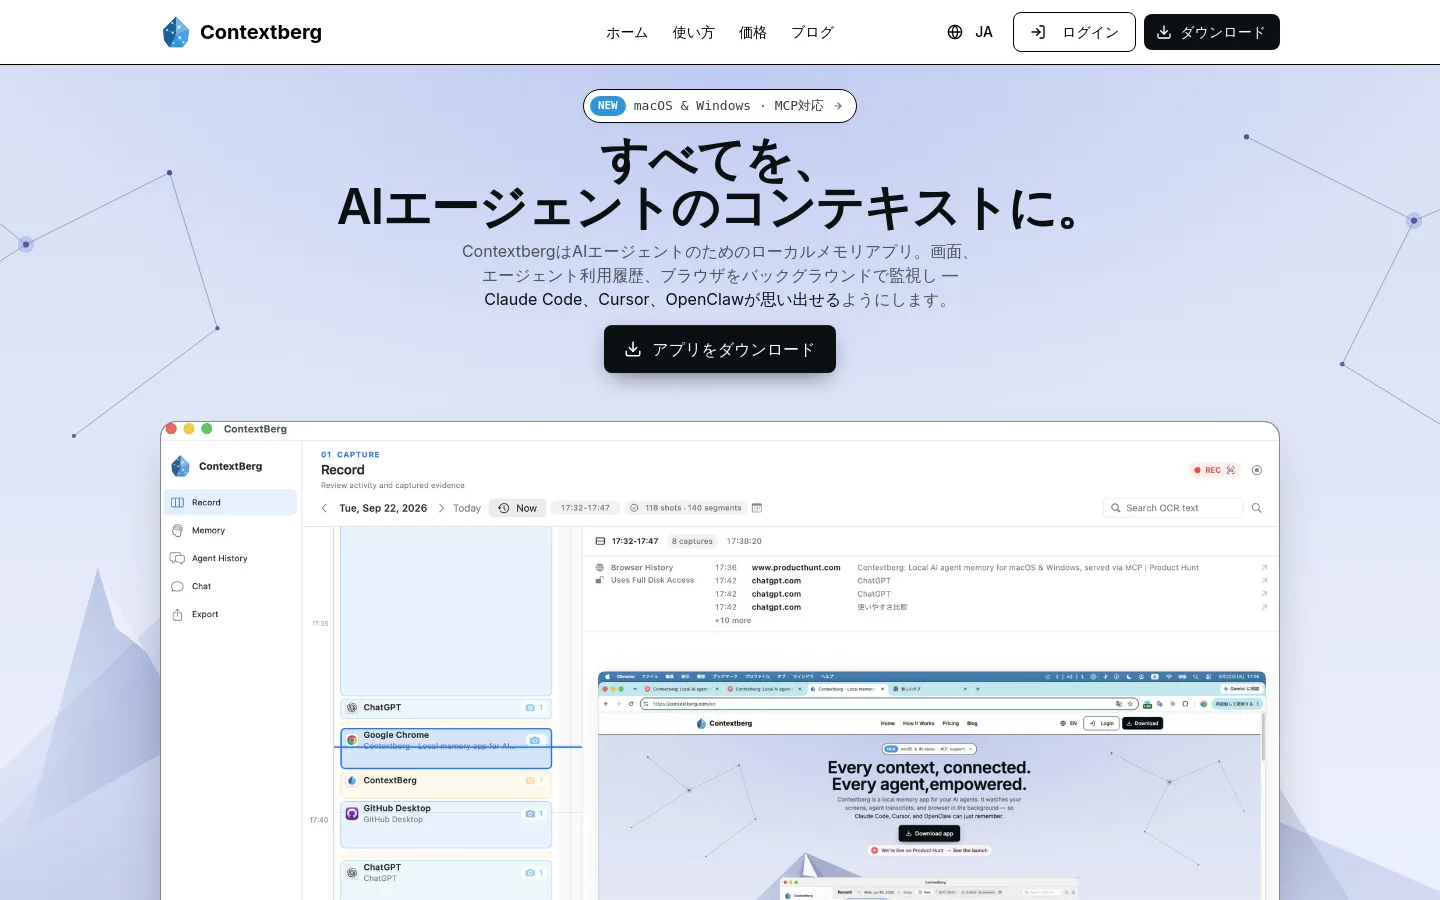Click the 使いやすさ比較 page title text
1440x900 pixels.
tap(882, 607)
